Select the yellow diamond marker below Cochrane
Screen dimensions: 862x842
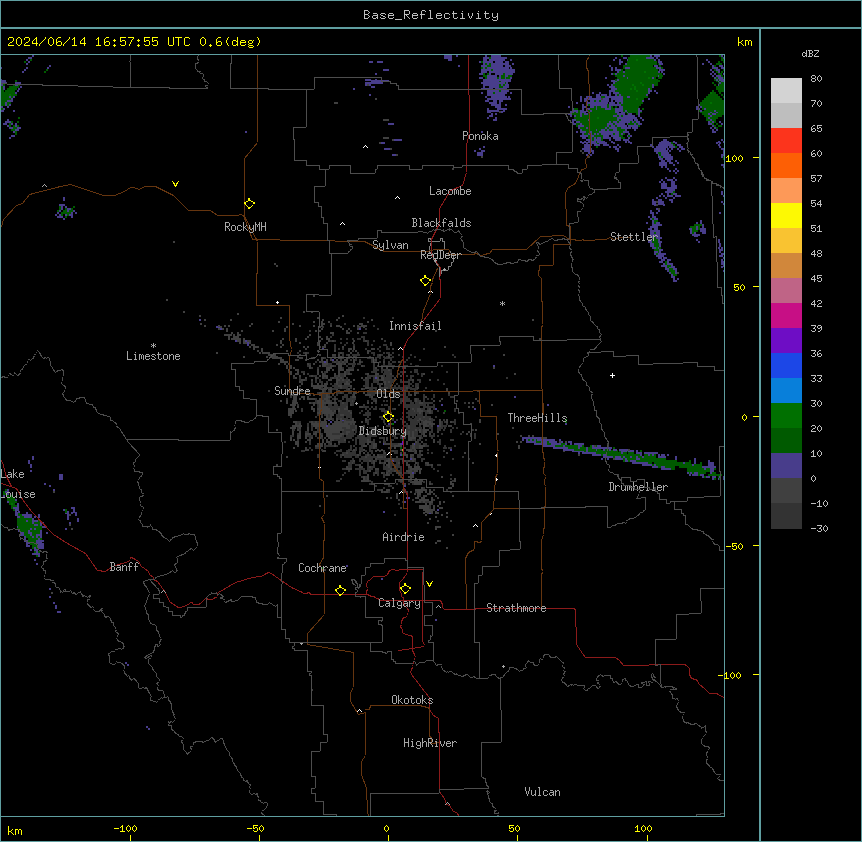(340, 590)
